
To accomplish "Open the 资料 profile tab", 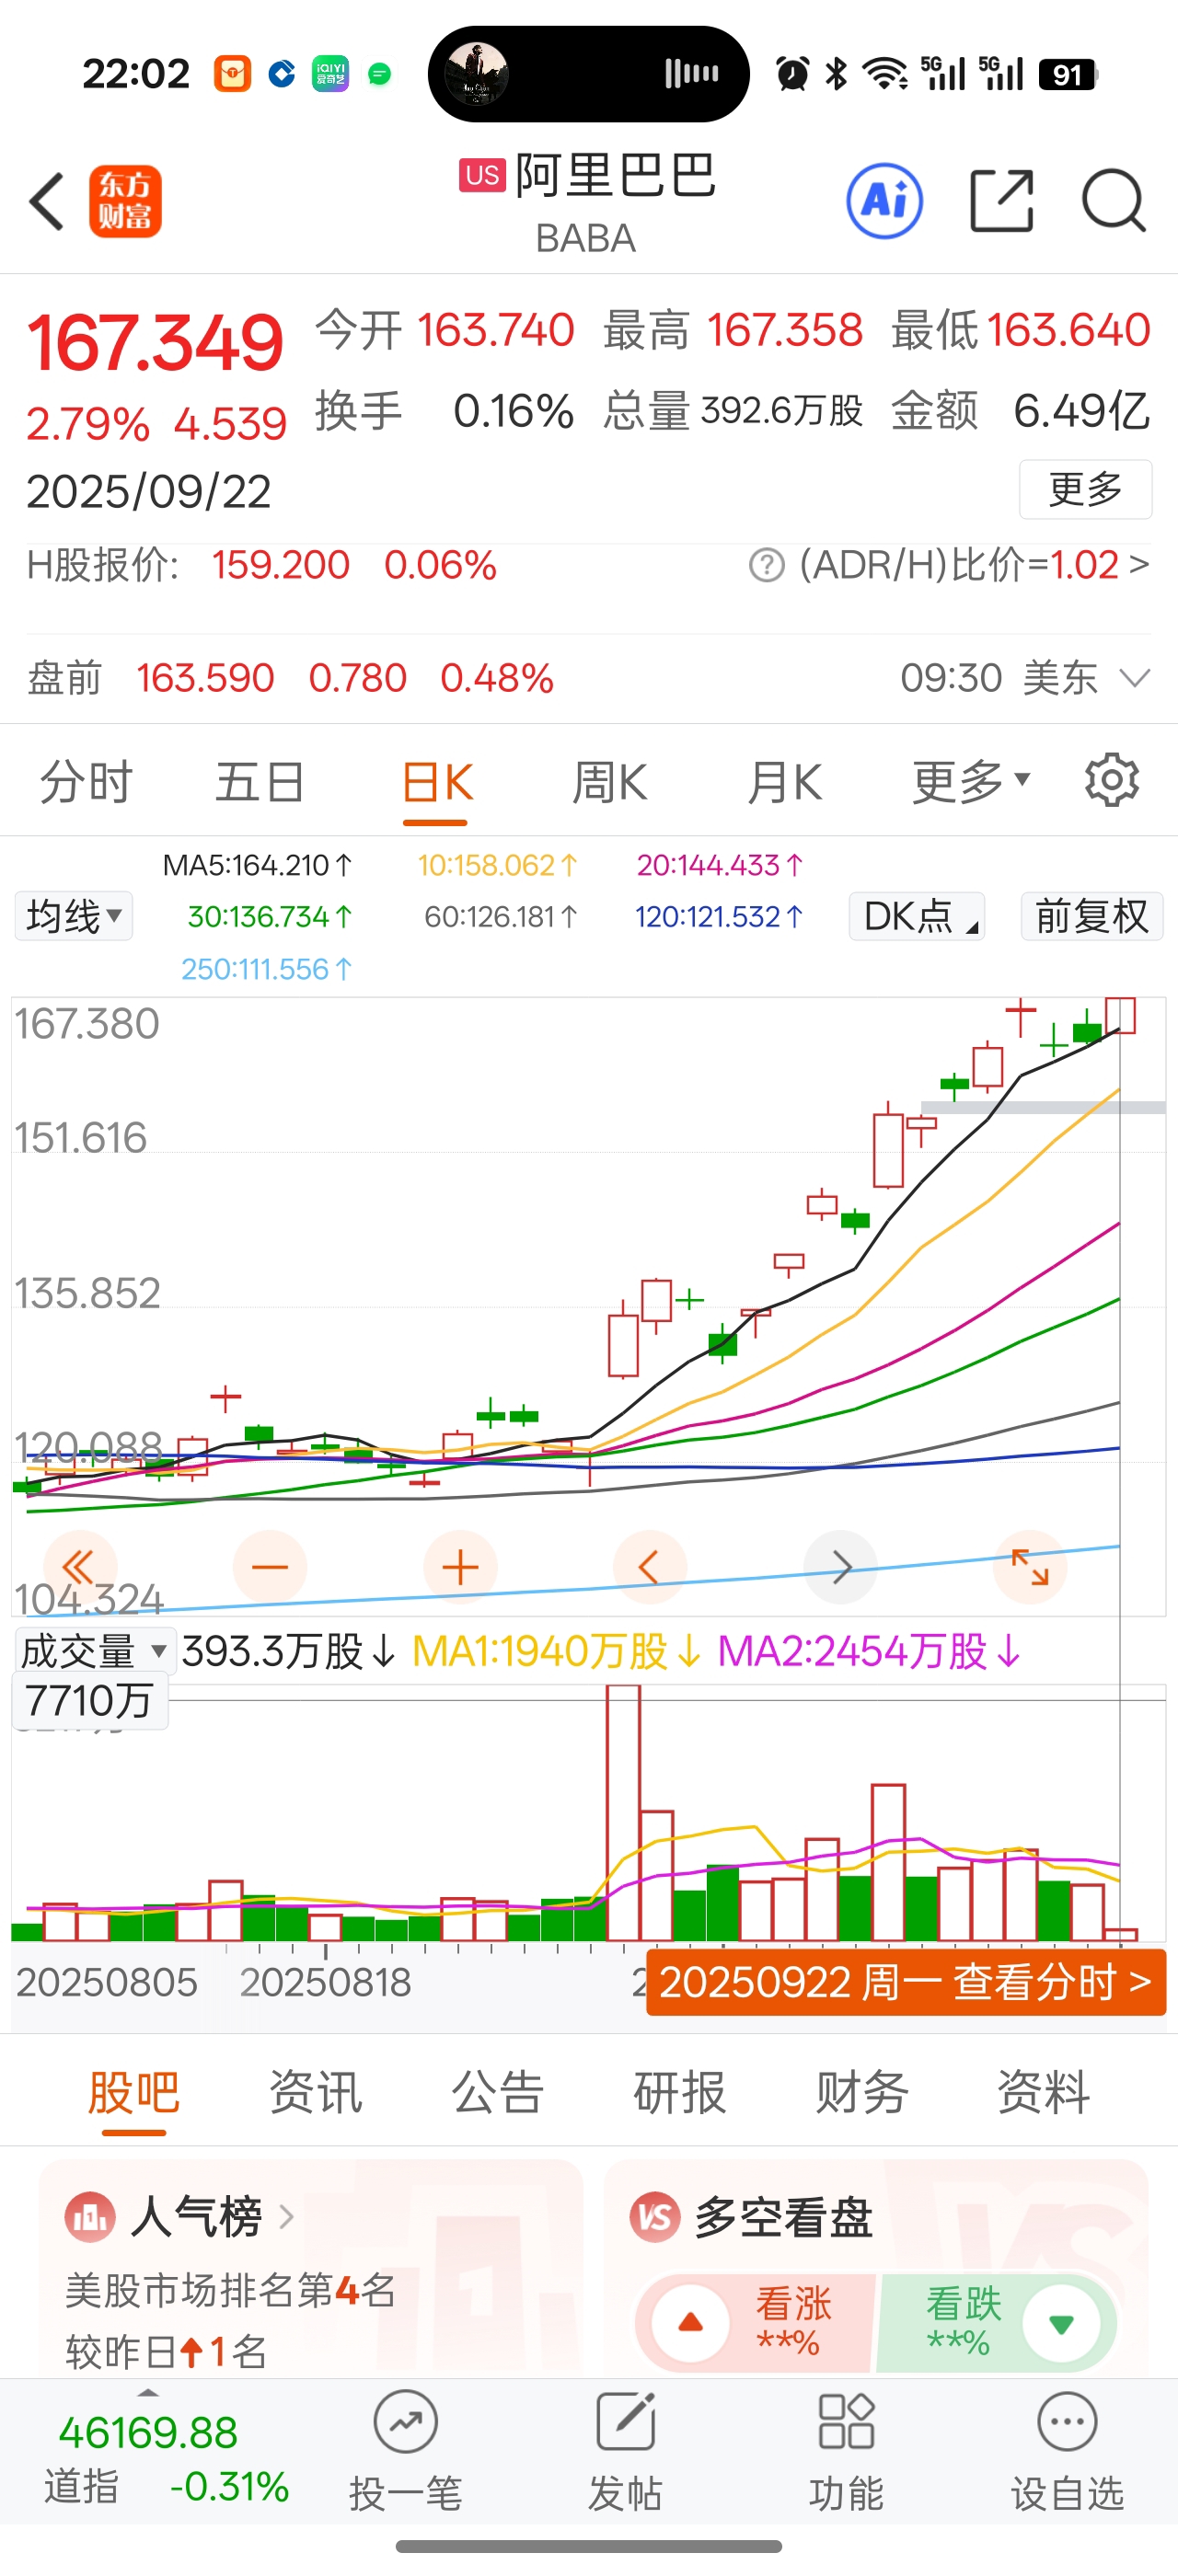I will [1044, 2091].
